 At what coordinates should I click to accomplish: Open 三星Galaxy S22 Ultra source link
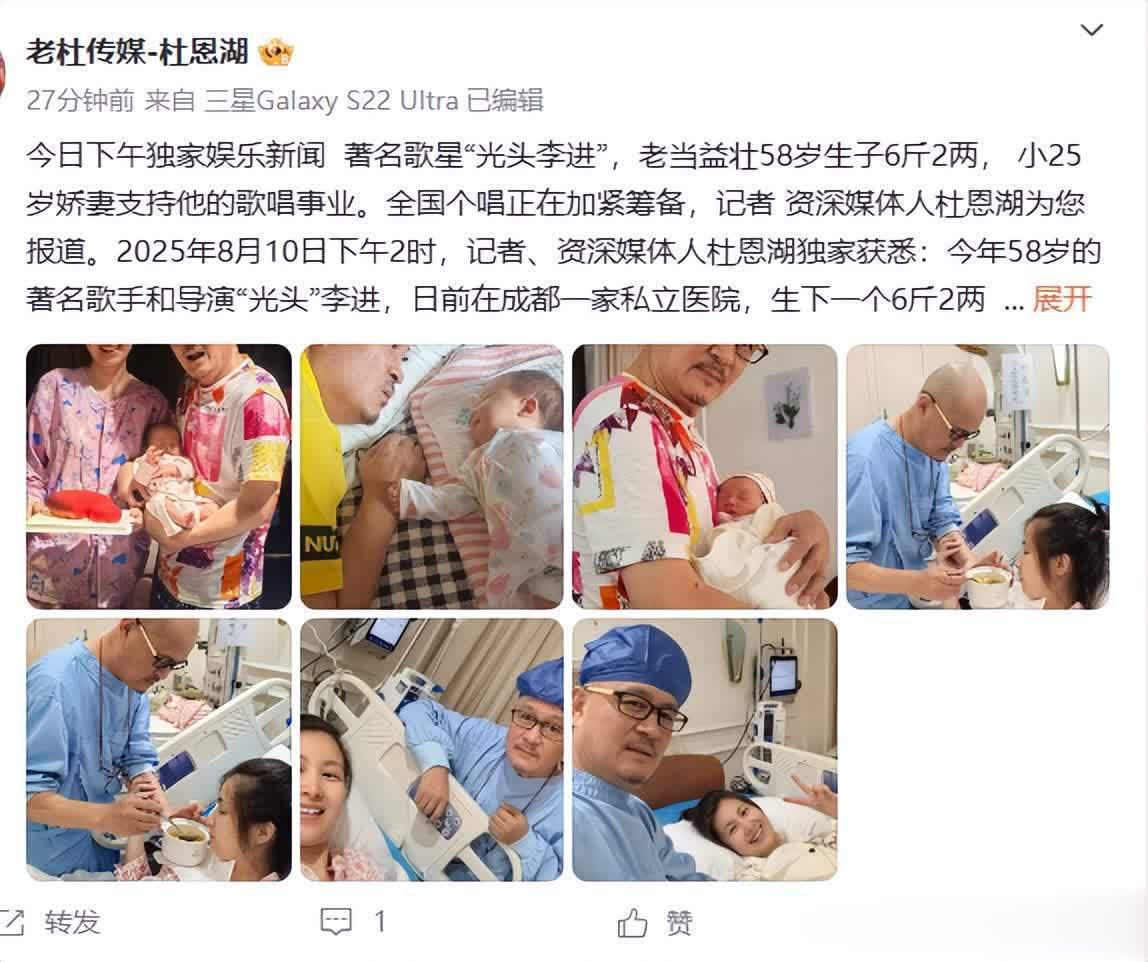331,100
